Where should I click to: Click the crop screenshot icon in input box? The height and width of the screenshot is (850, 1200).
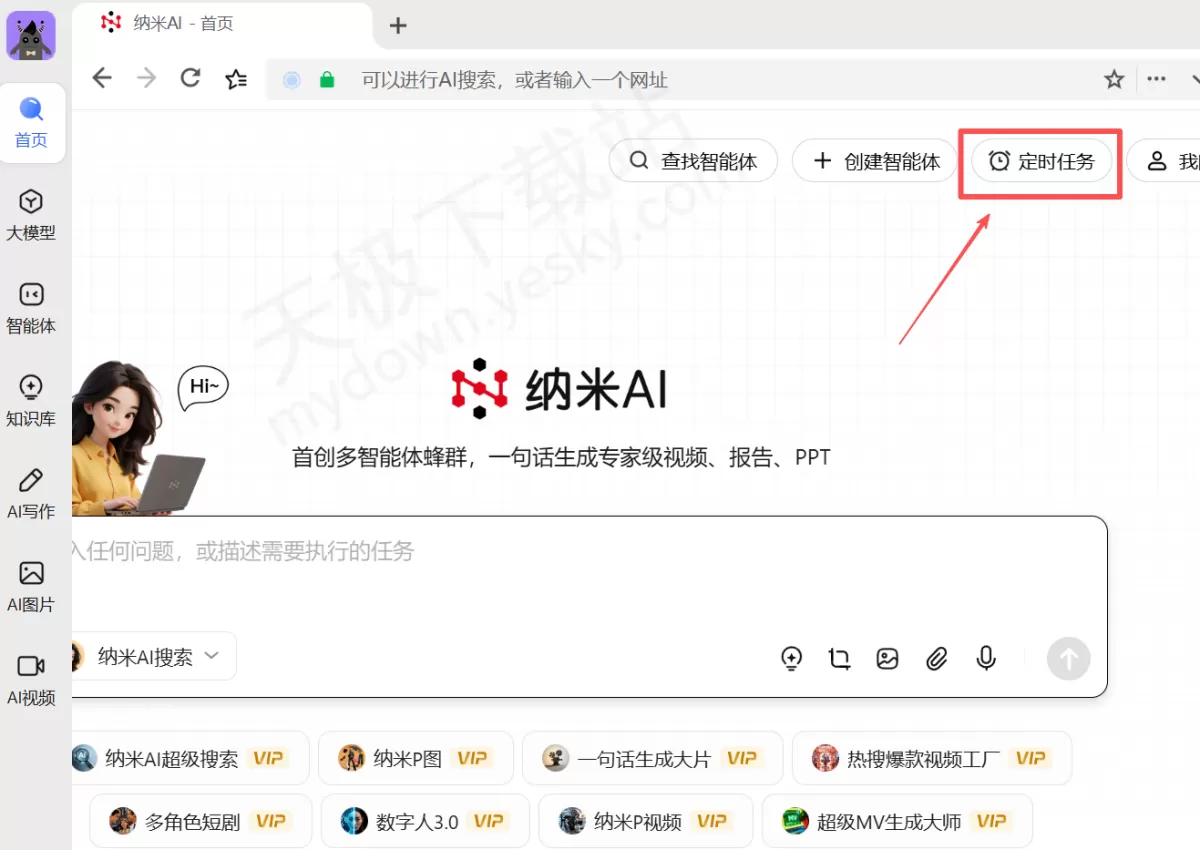(x=839, y=658)
